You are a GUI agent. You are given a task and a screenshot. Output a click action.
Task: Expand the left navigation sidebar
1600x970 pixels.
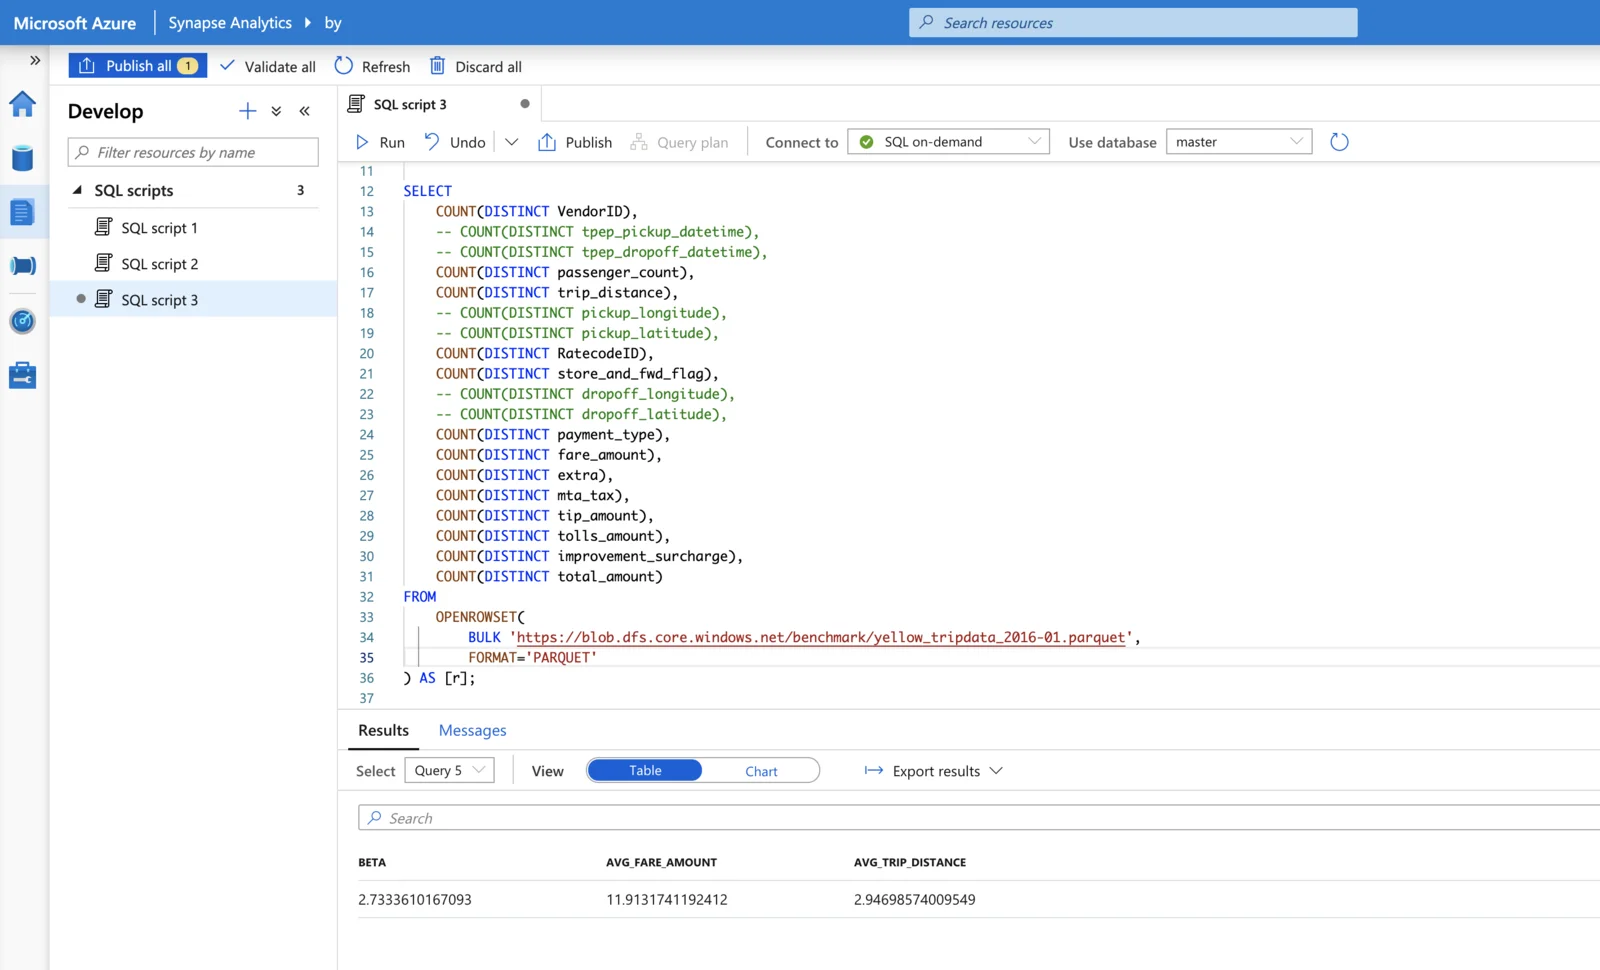(x=35, y=60)
